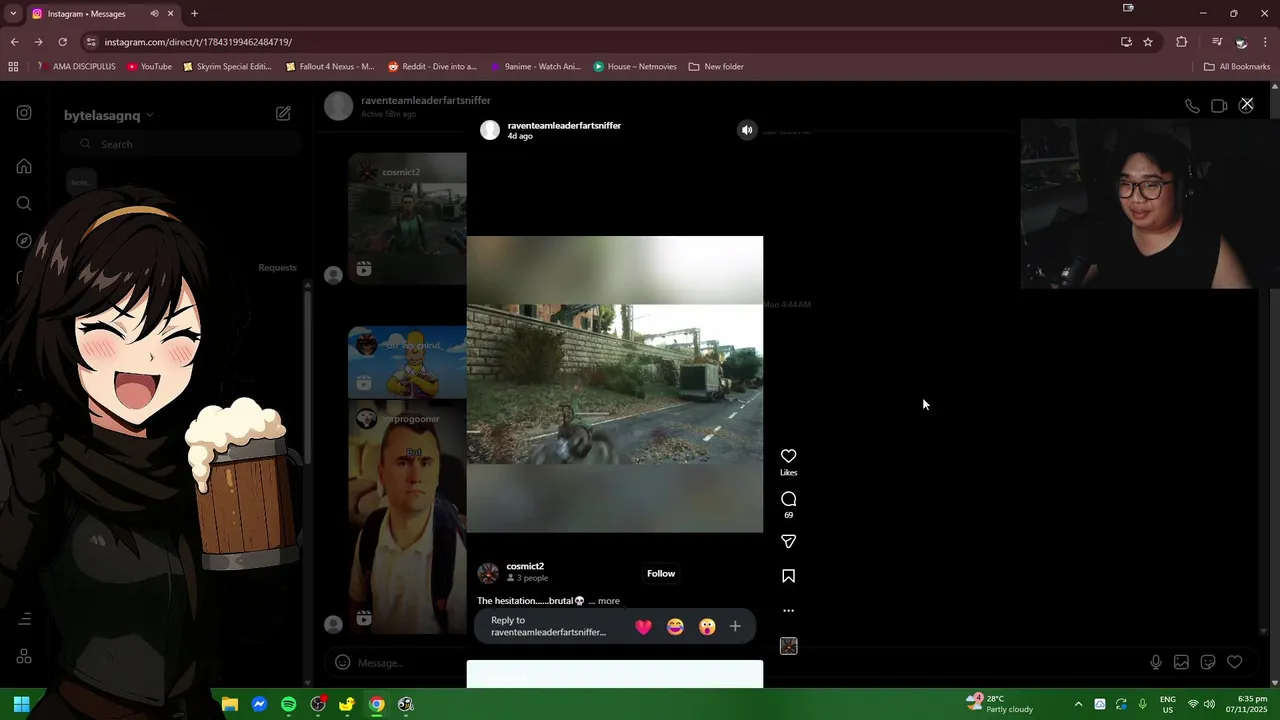This screenshot has height=720, width=1280.
Task: Open Chrome extensions puzzle icon
Action: click(x=1181, y=42)
